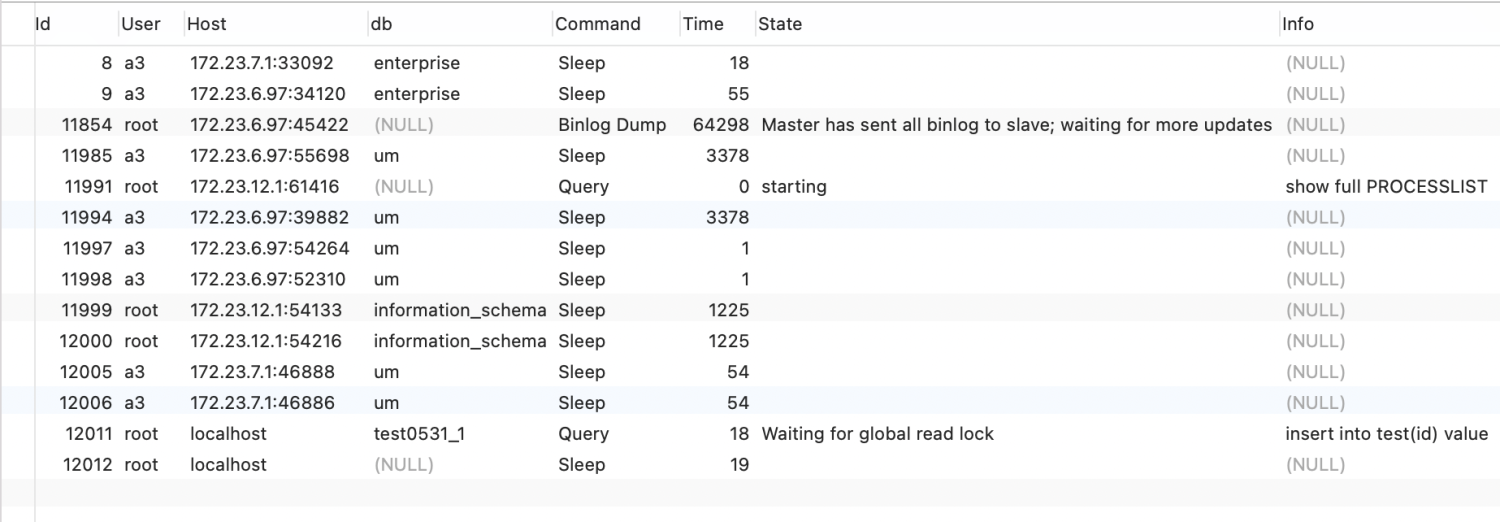Click the db column header
The image size is (1500, 522).
coord(381,24)
